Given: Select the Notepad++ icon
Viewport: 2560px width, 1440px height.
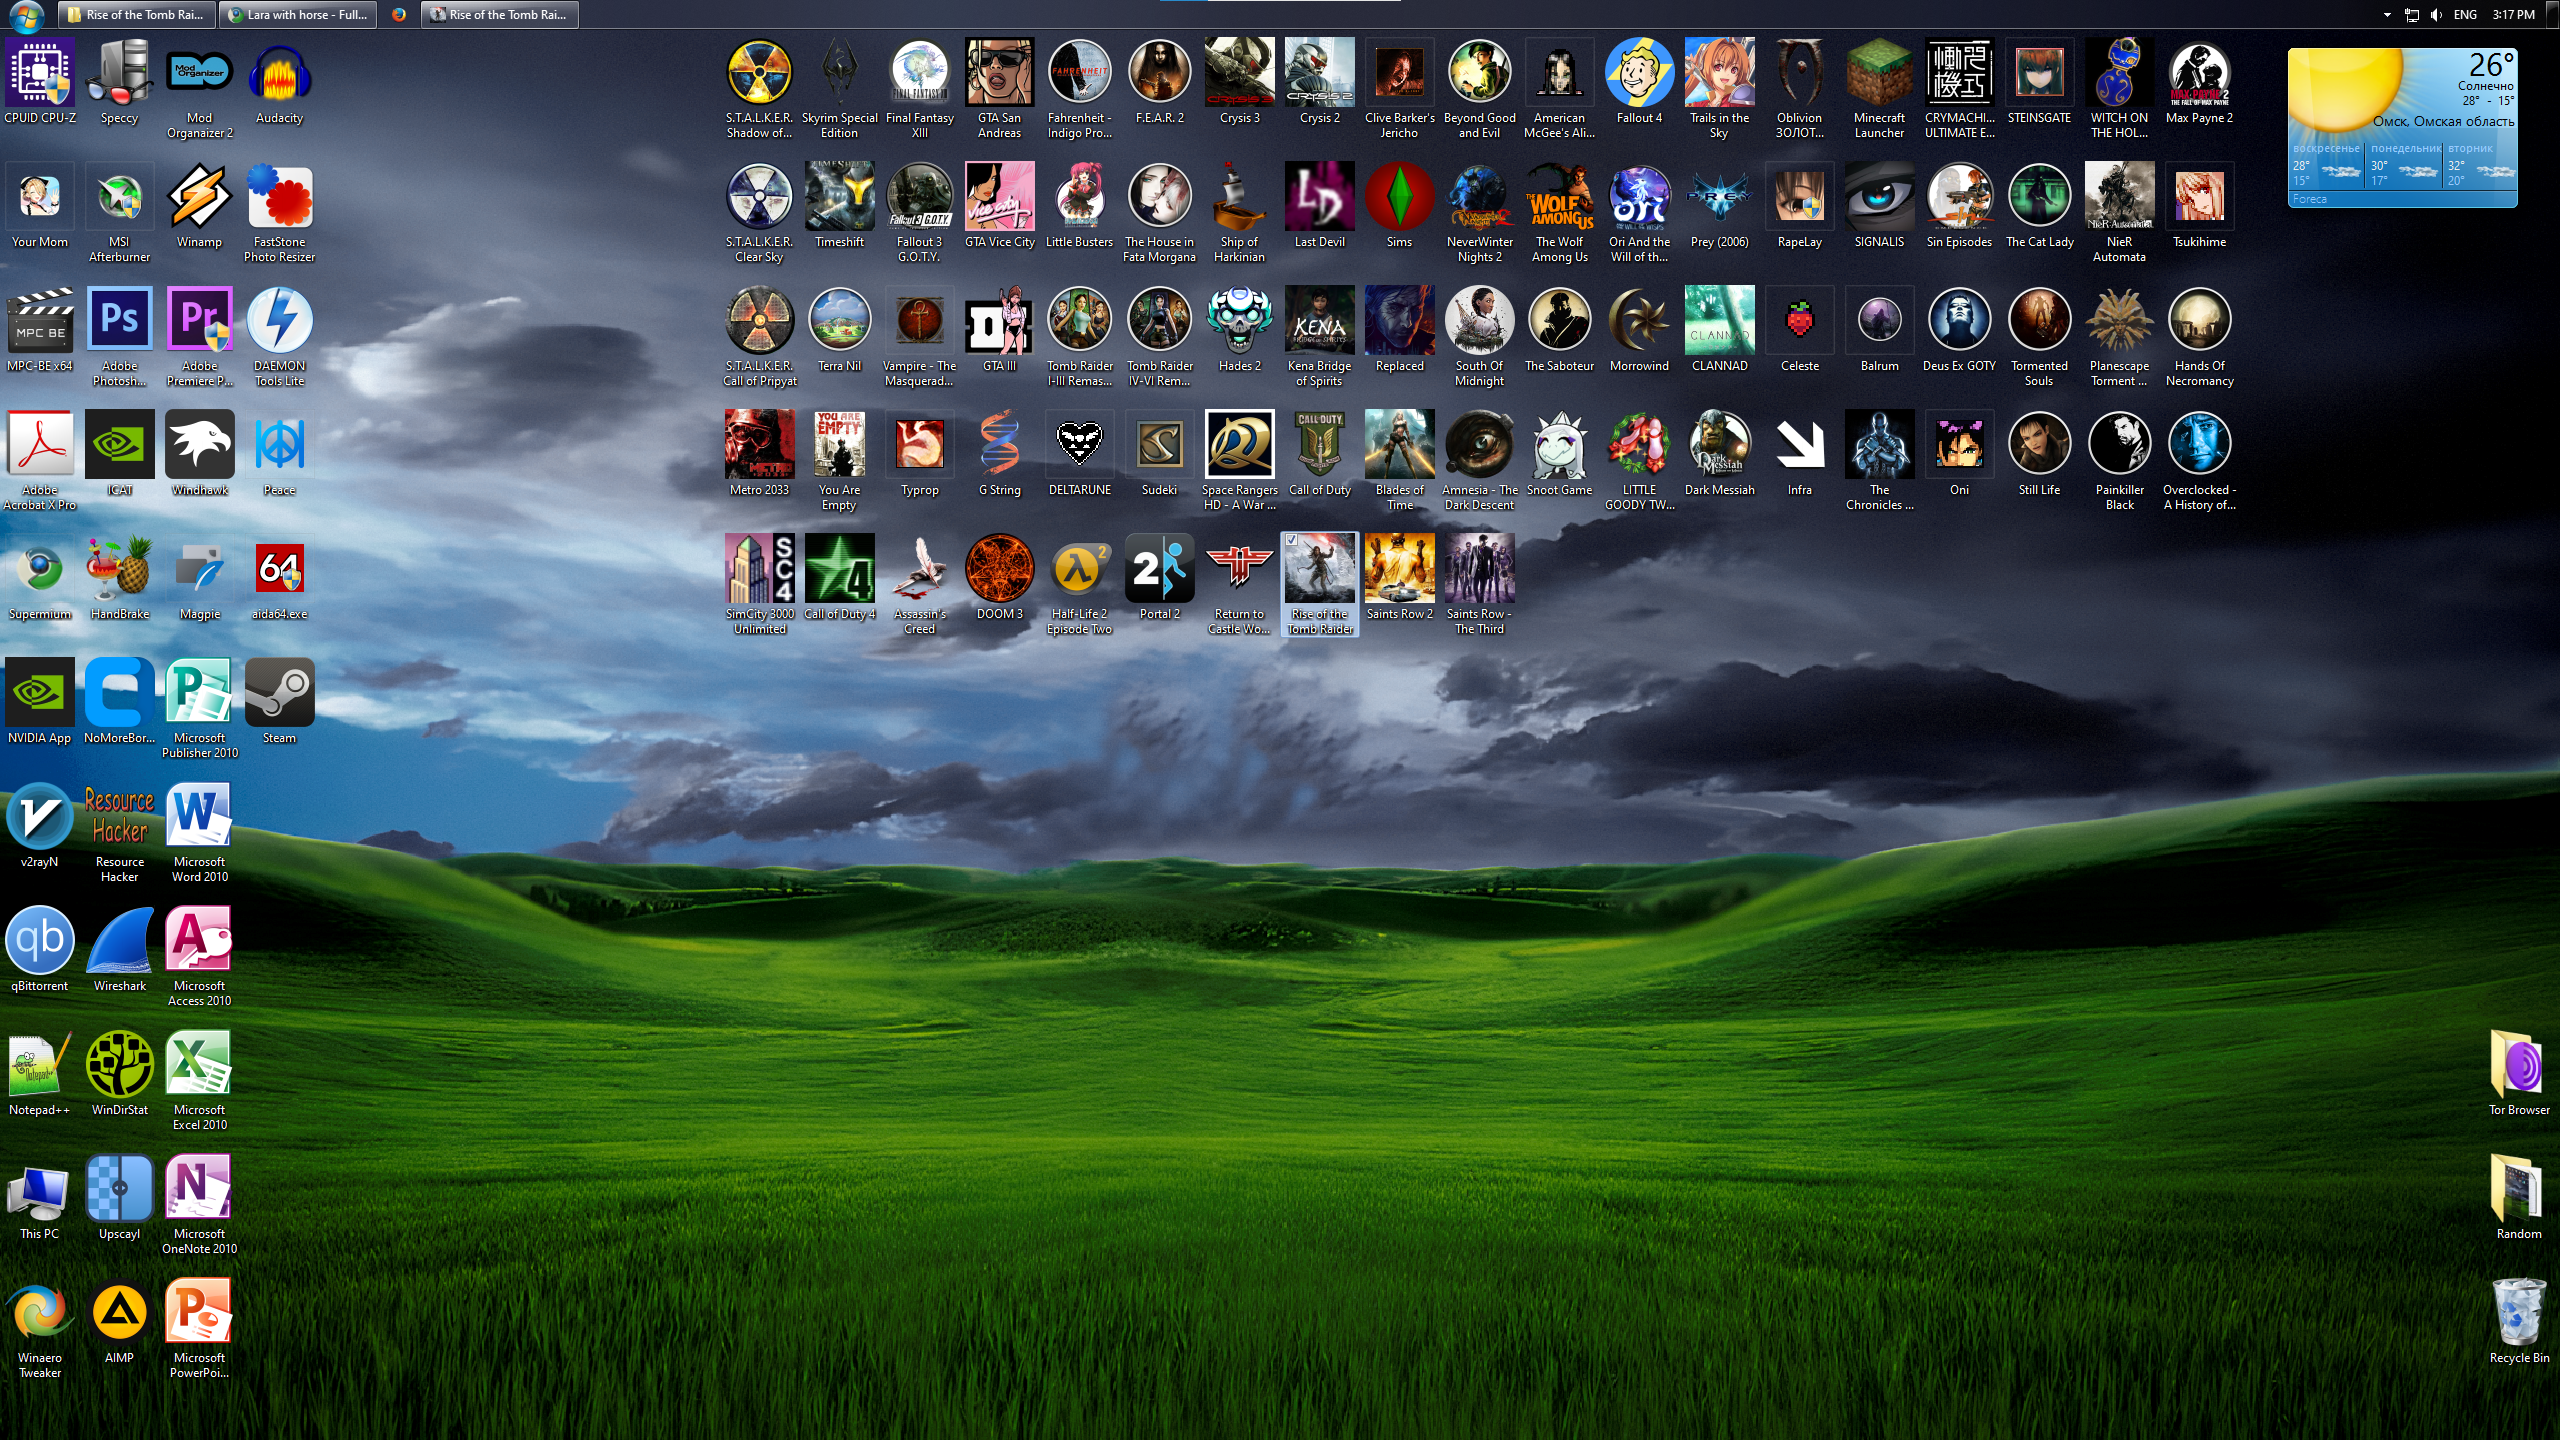Looking at the screenshot, I should [x=40, y=1064].
